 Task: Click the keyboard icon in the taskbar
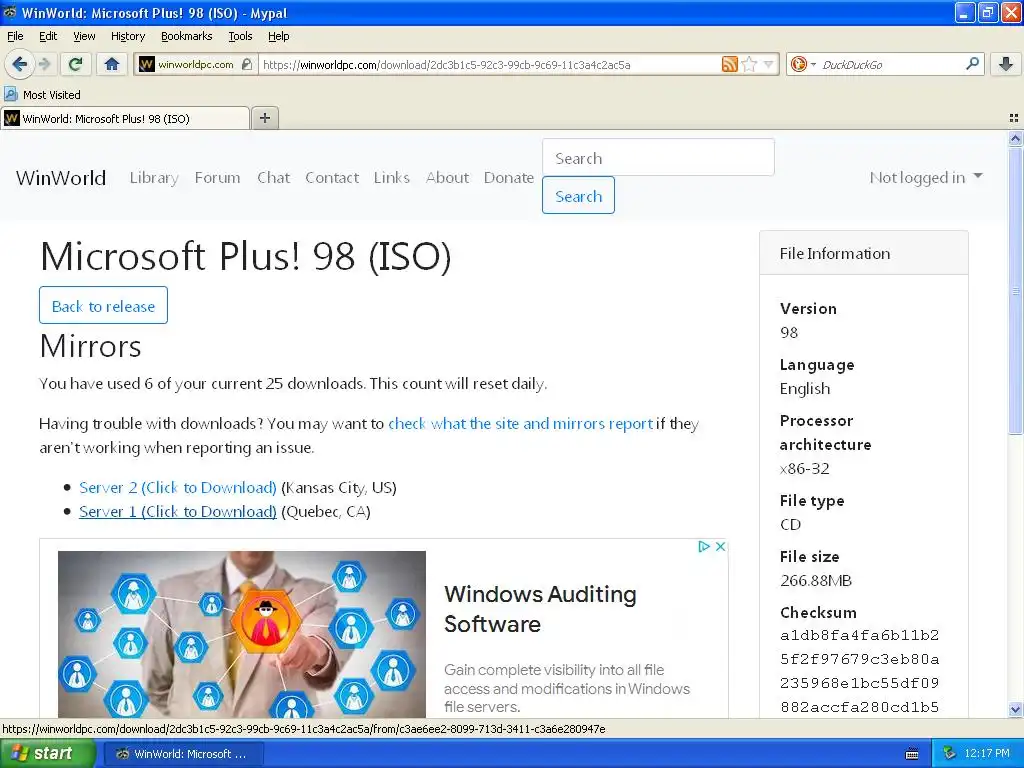tap(912, 754)
